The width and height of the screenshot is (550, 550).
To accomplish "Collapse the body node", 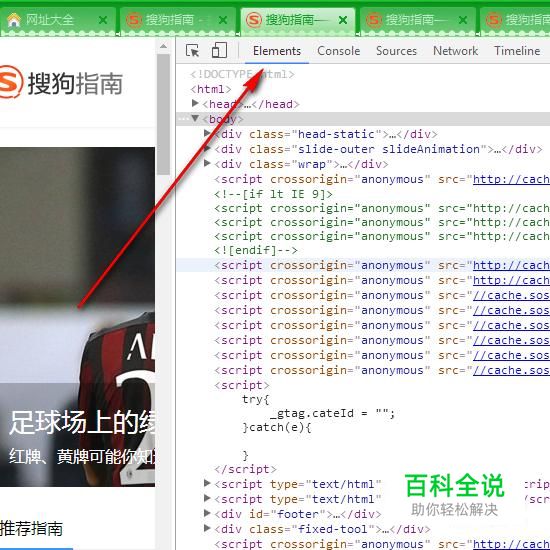I will 195,118.
